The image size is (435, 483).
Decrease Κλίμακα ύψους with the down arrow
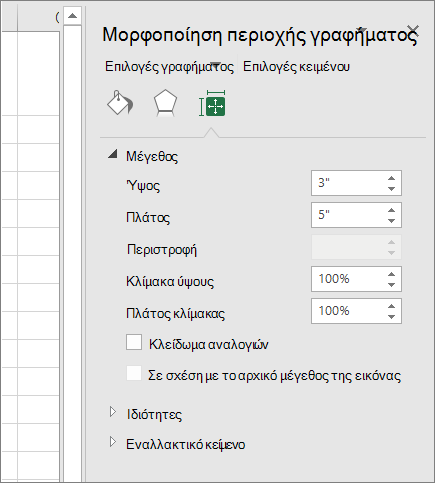point(391,285)
